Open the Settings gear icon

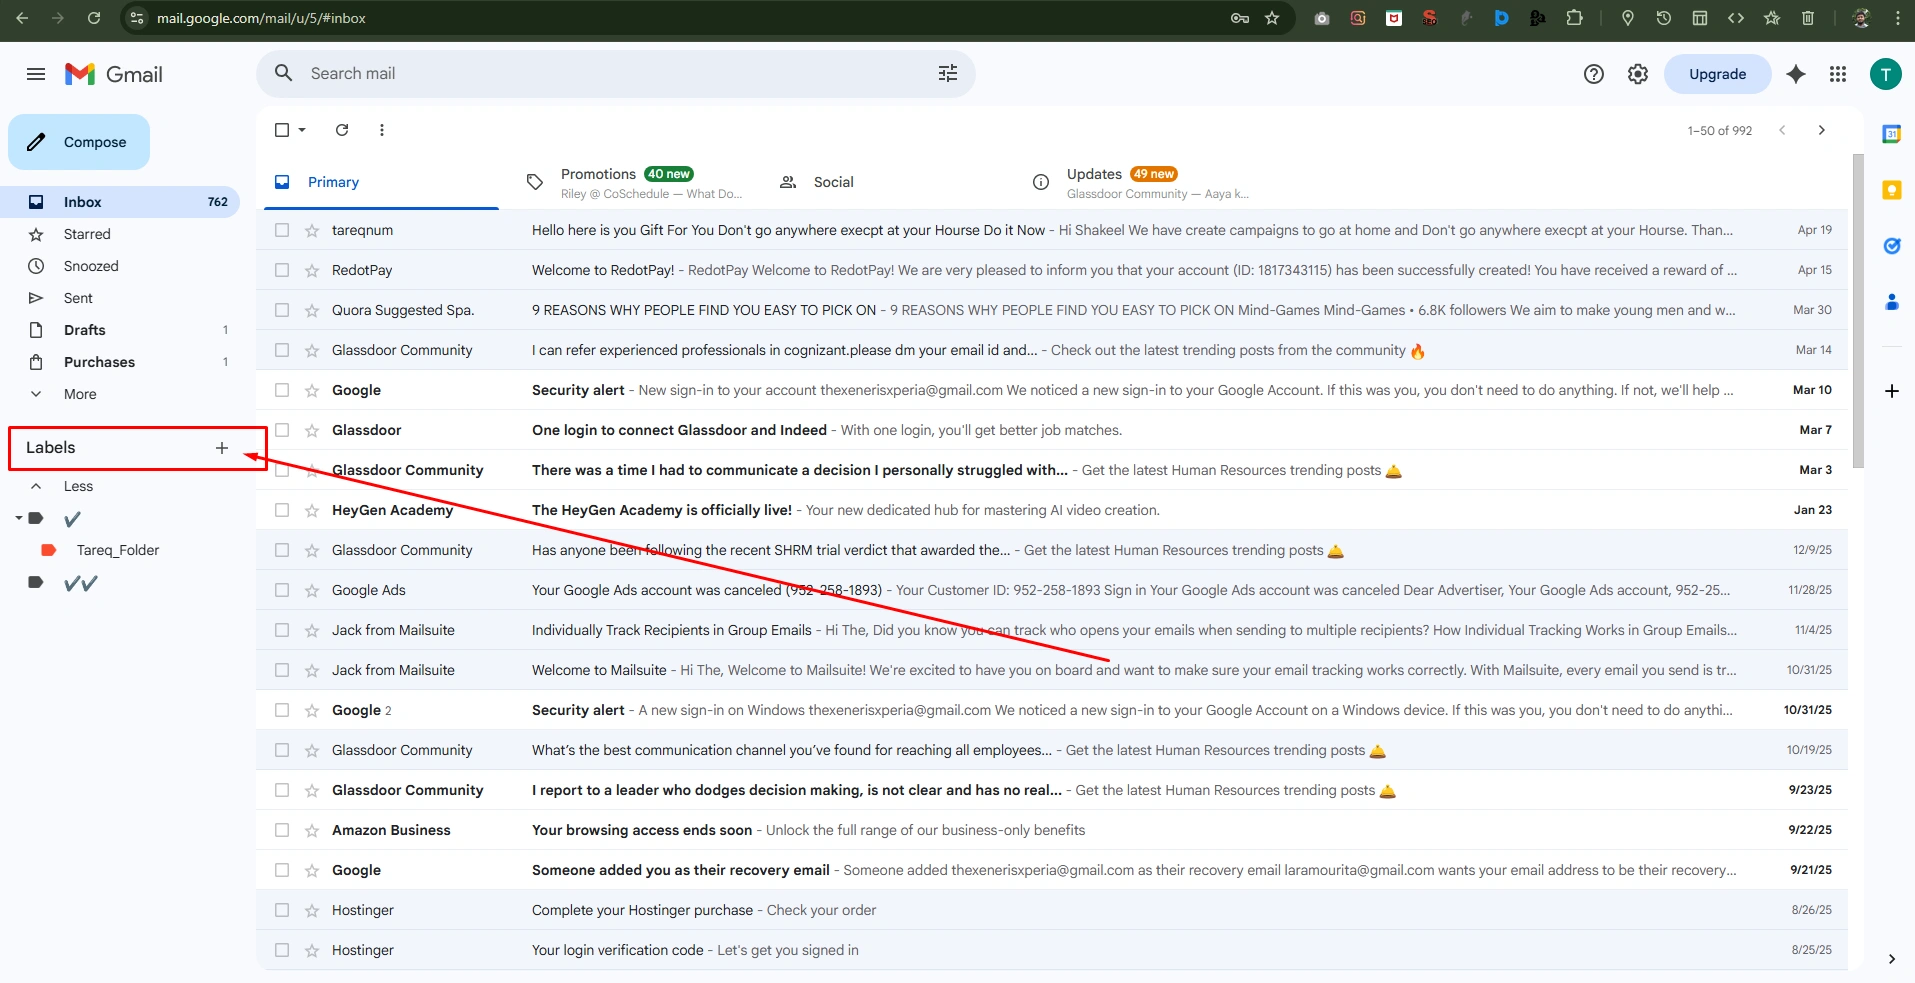(x=1638, y=74)
